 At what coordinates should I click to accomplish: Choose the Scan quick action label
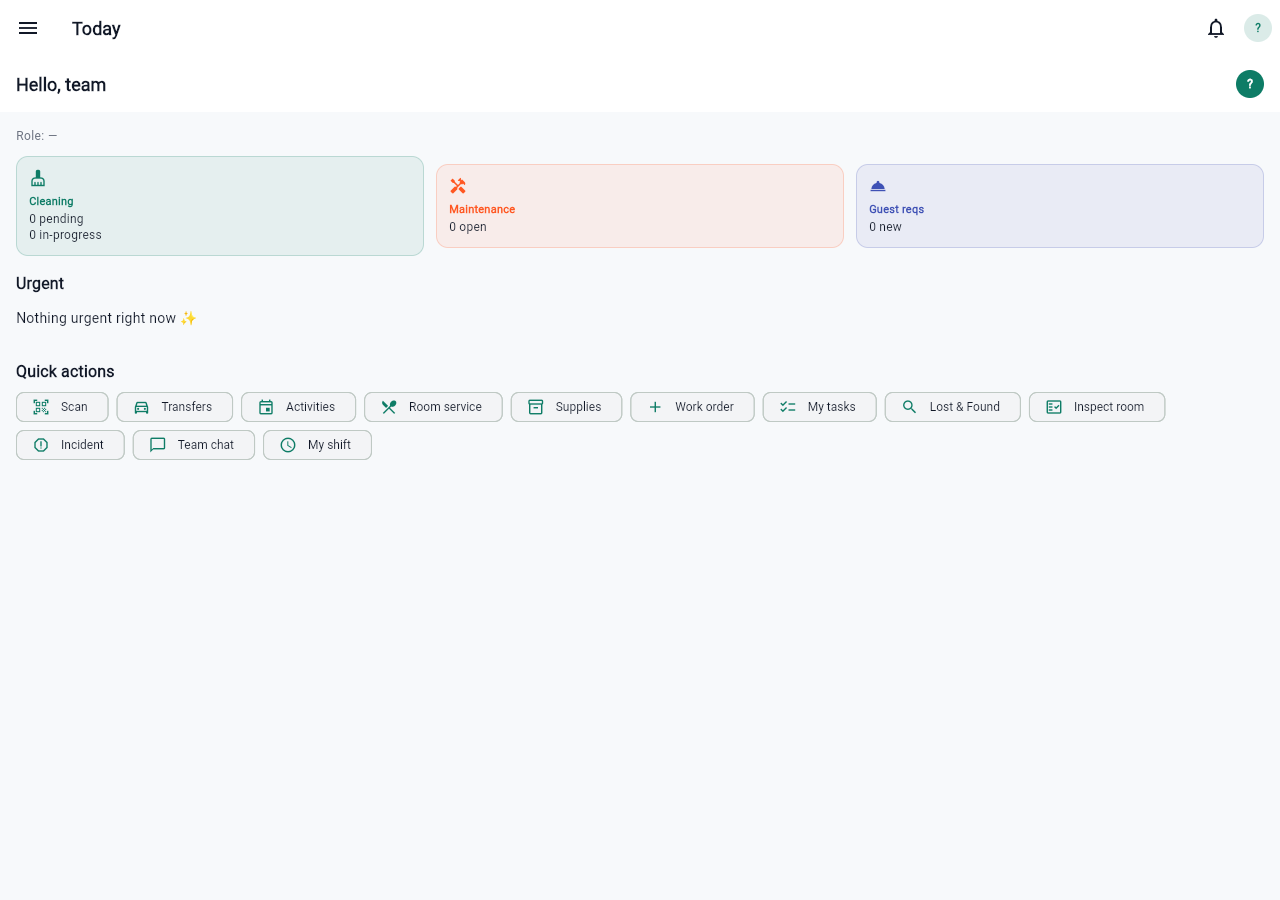[74, 407]
